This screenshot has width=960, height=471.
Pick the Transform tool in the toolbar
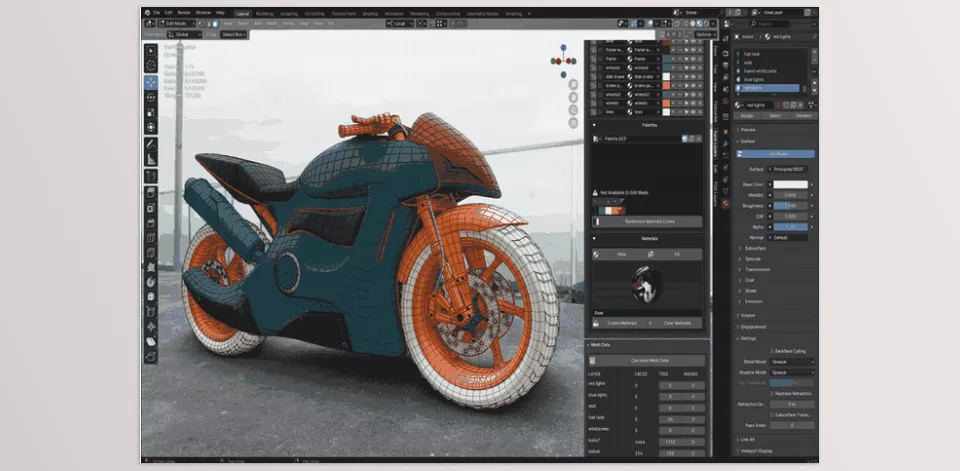[151, 127]
